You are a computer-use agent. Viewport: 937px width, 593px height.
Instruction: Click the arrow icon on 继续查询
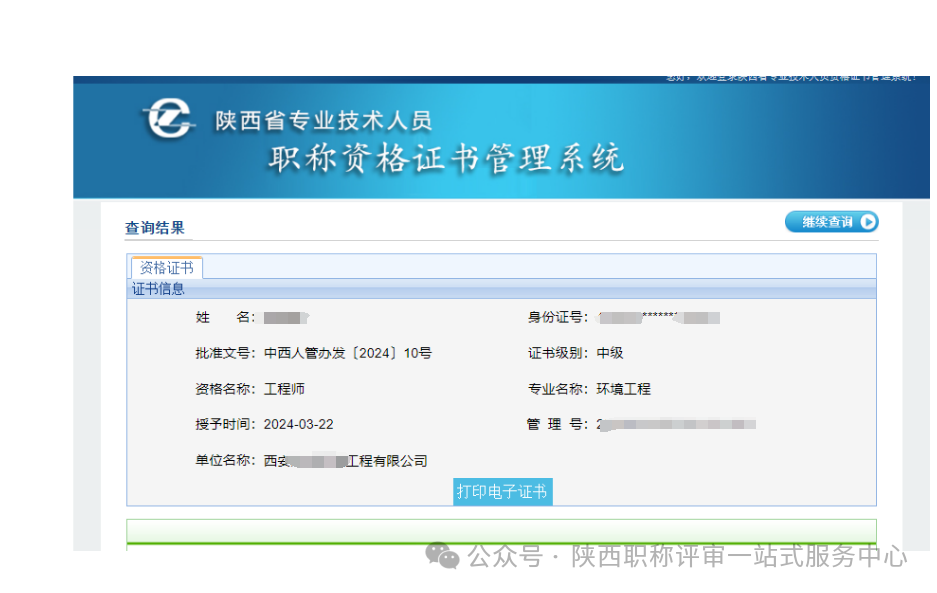point(868,222)
